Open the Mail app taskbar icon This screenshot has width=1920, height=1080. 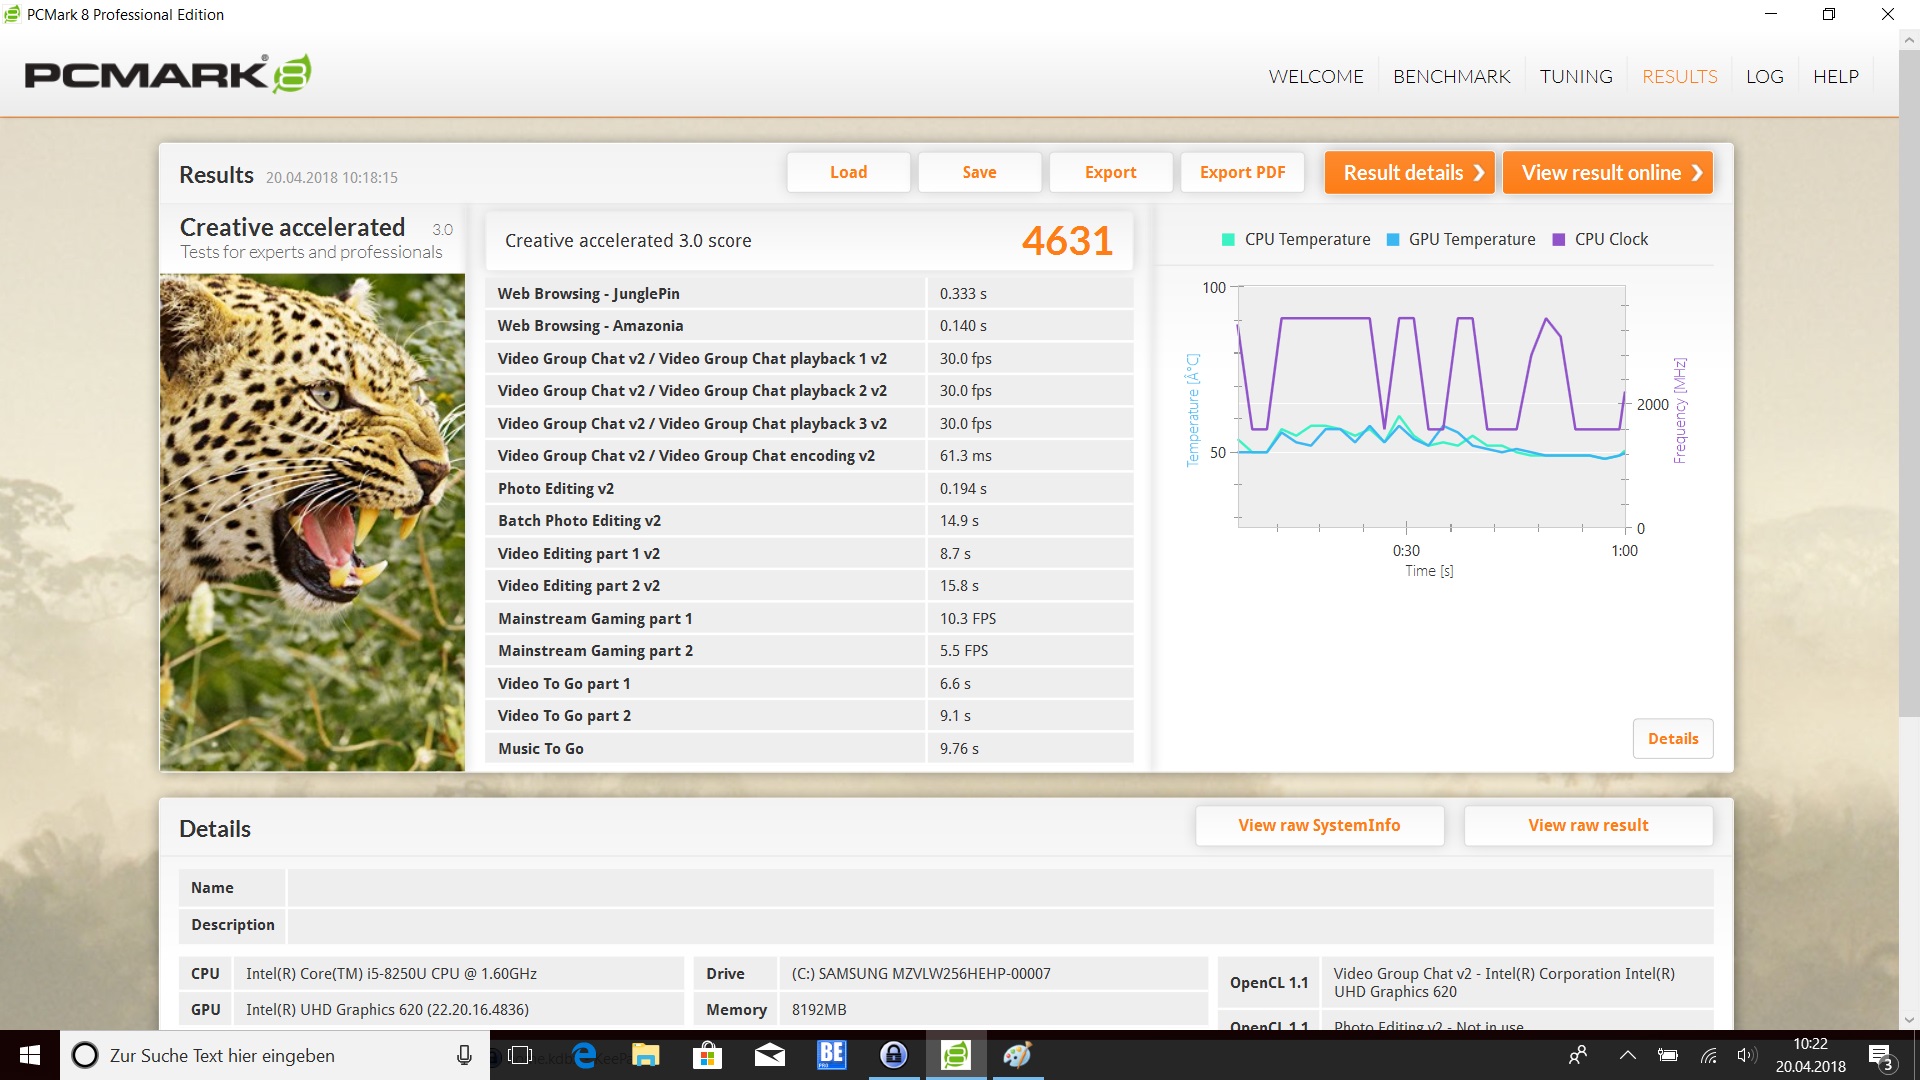[x=769, y=1055]
